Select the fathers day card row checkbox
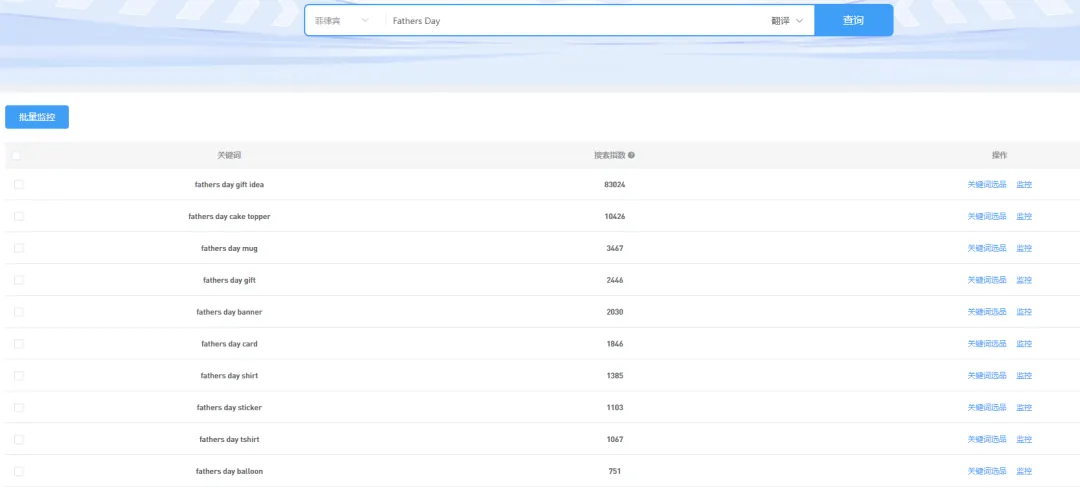This screenshot has width=1080, height=494. pyautogui.click(x=19, y=344)
